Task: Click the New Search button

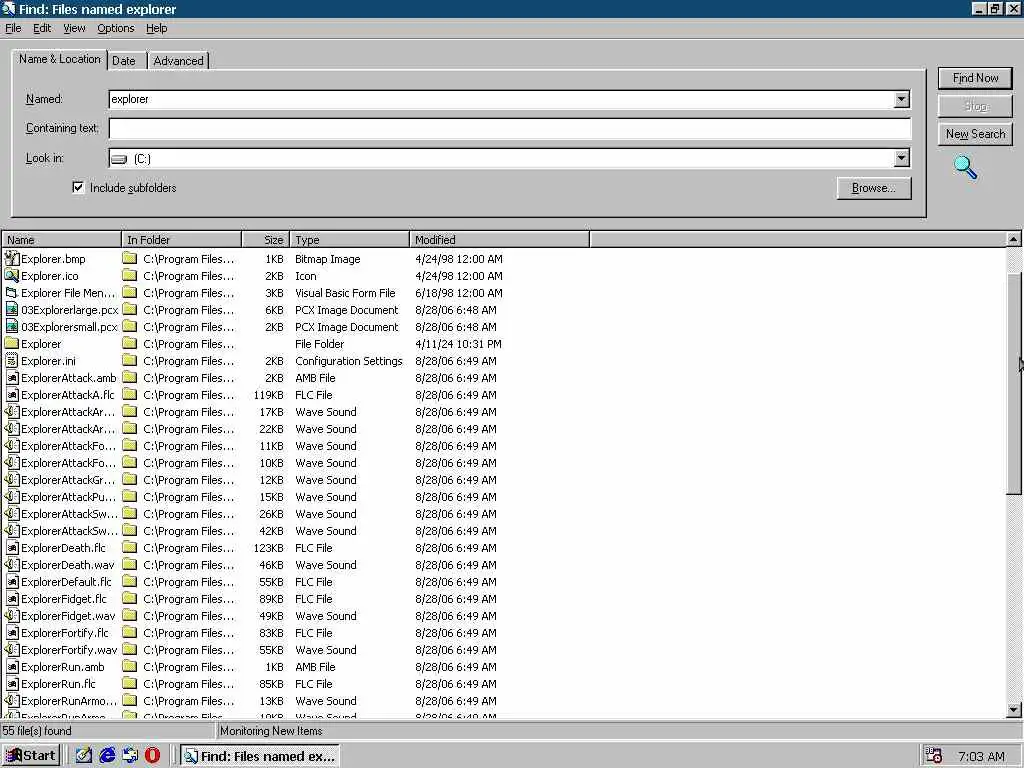Action: point(975,134)
